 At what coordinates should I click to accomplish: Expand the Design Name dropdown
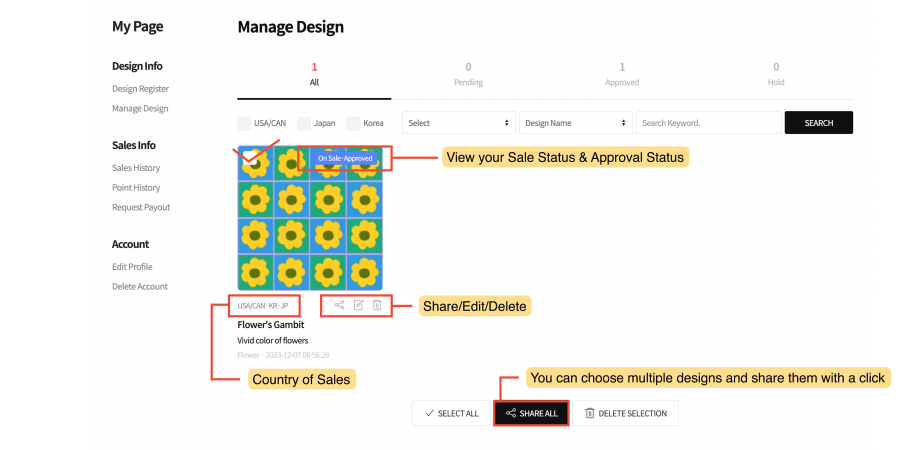(576, 123)
